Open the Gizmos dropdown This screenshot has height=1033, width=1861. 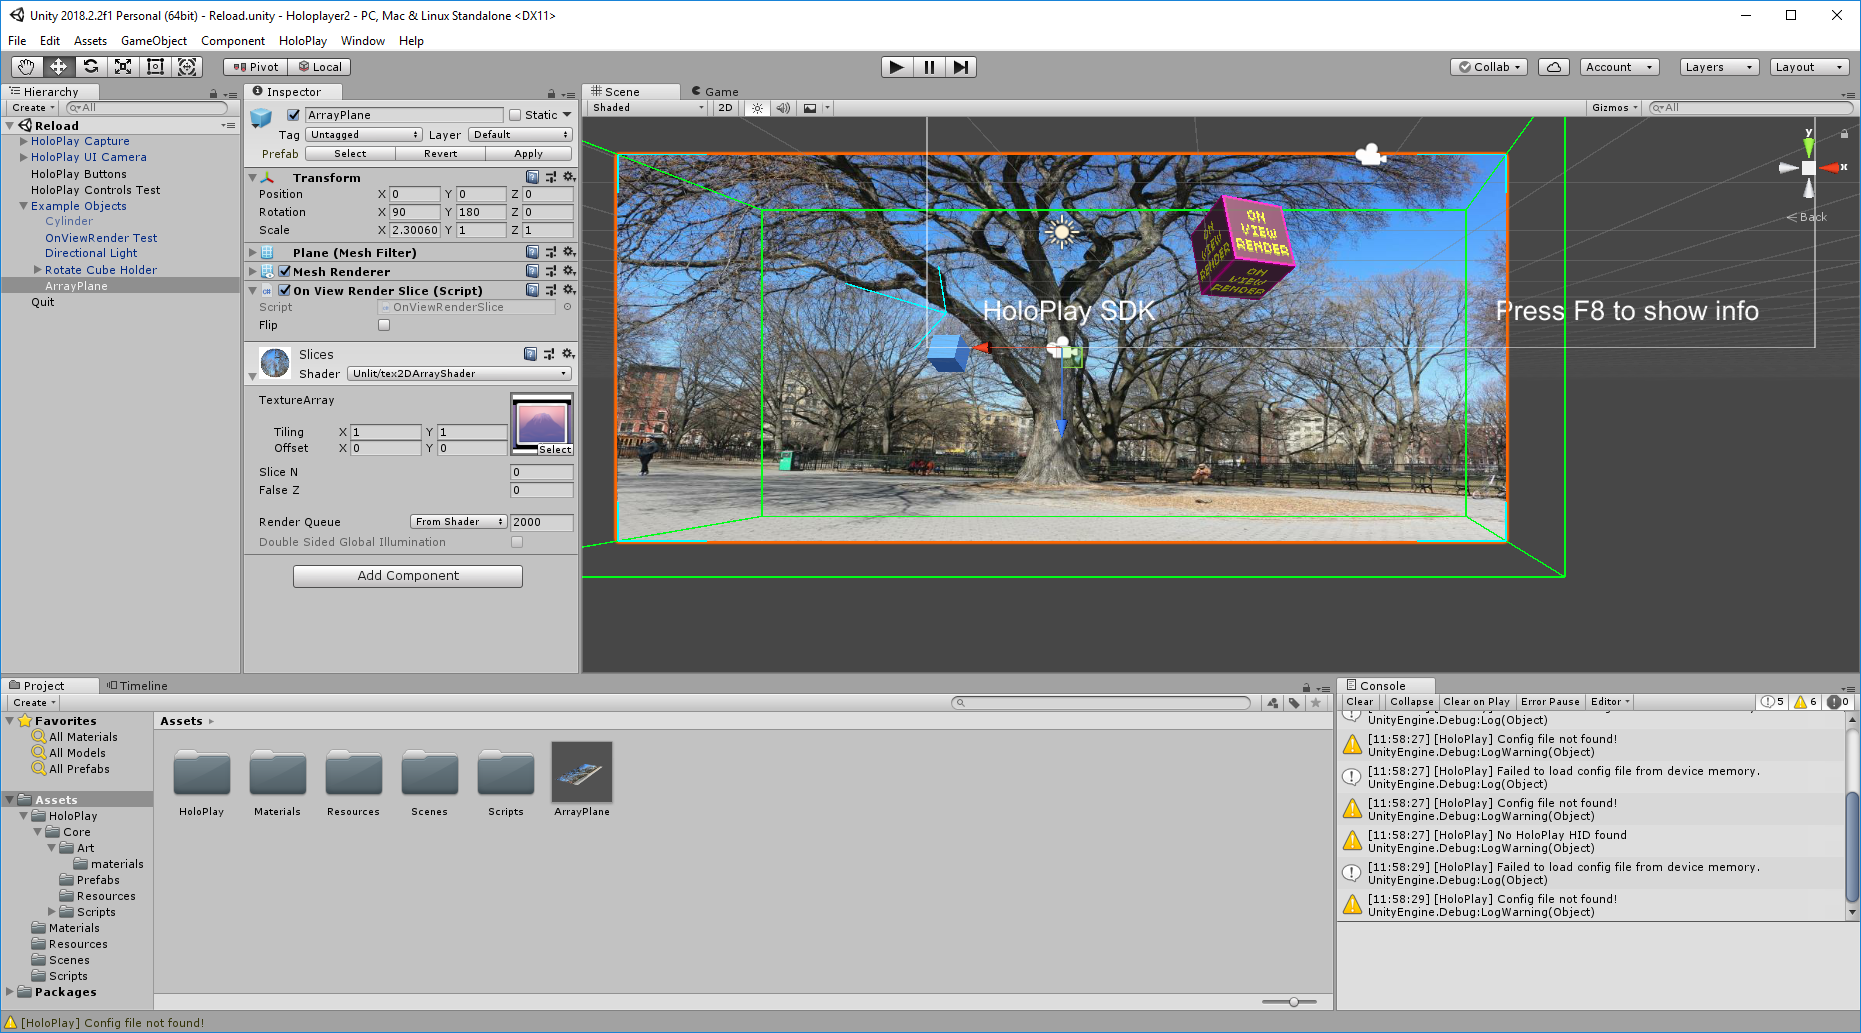click(x=1614, y=108)
